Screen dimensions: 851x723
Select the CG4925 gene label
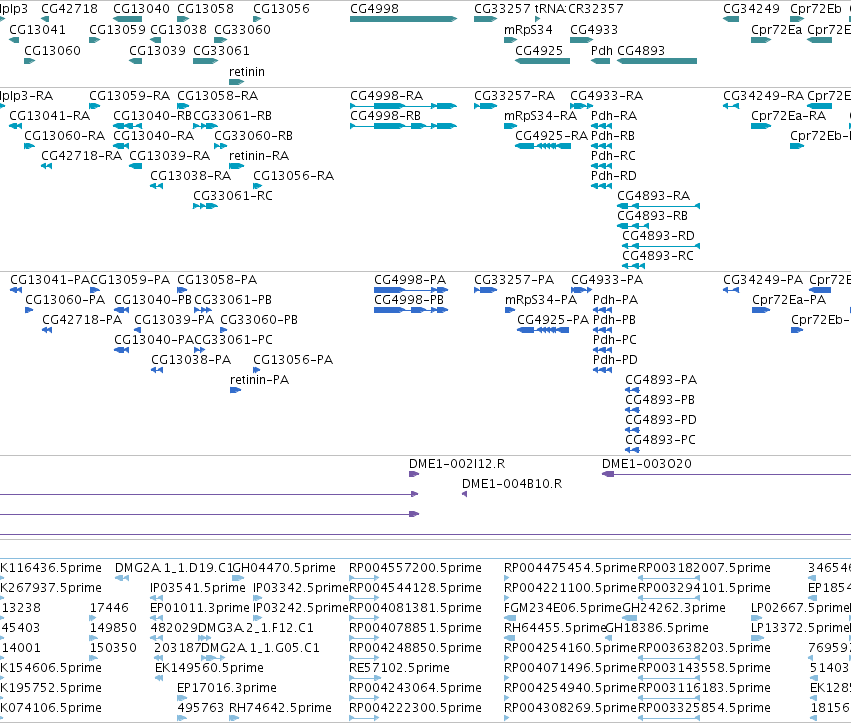tap(539, 50)
